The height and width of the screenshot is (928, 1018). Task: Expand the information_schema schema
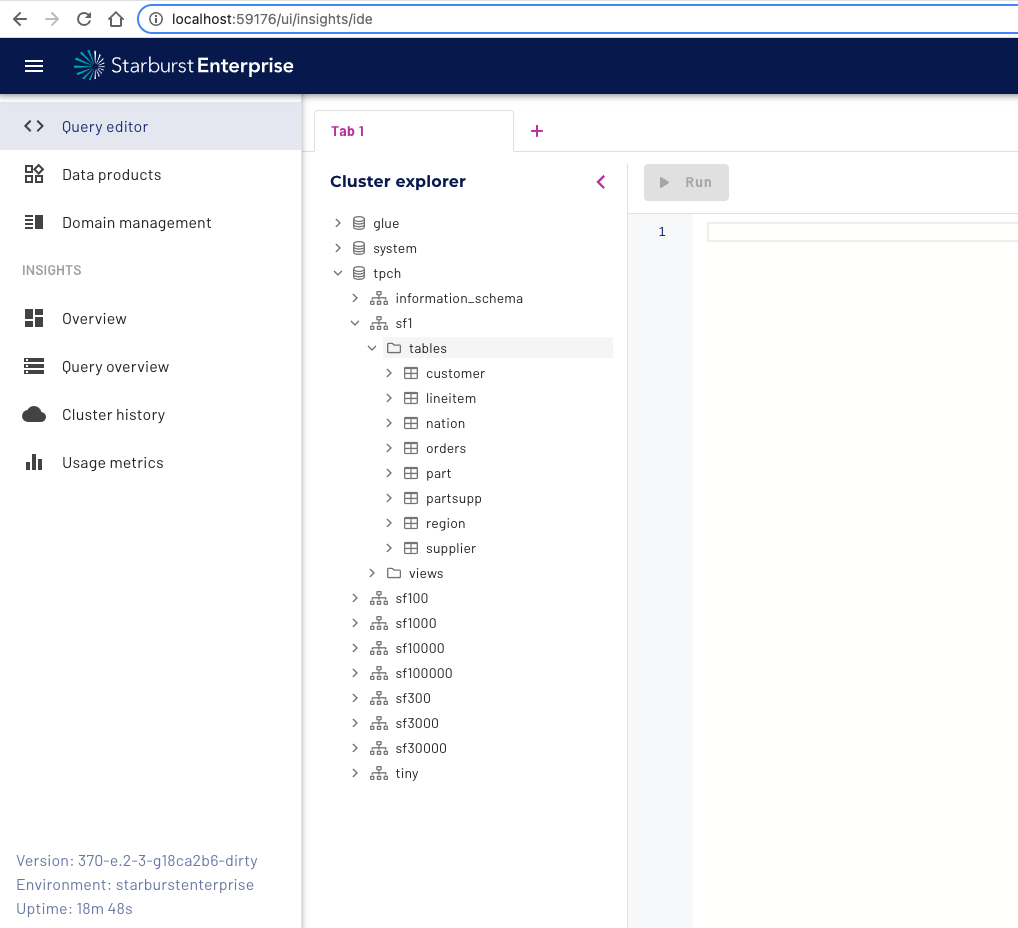point(354,298)
